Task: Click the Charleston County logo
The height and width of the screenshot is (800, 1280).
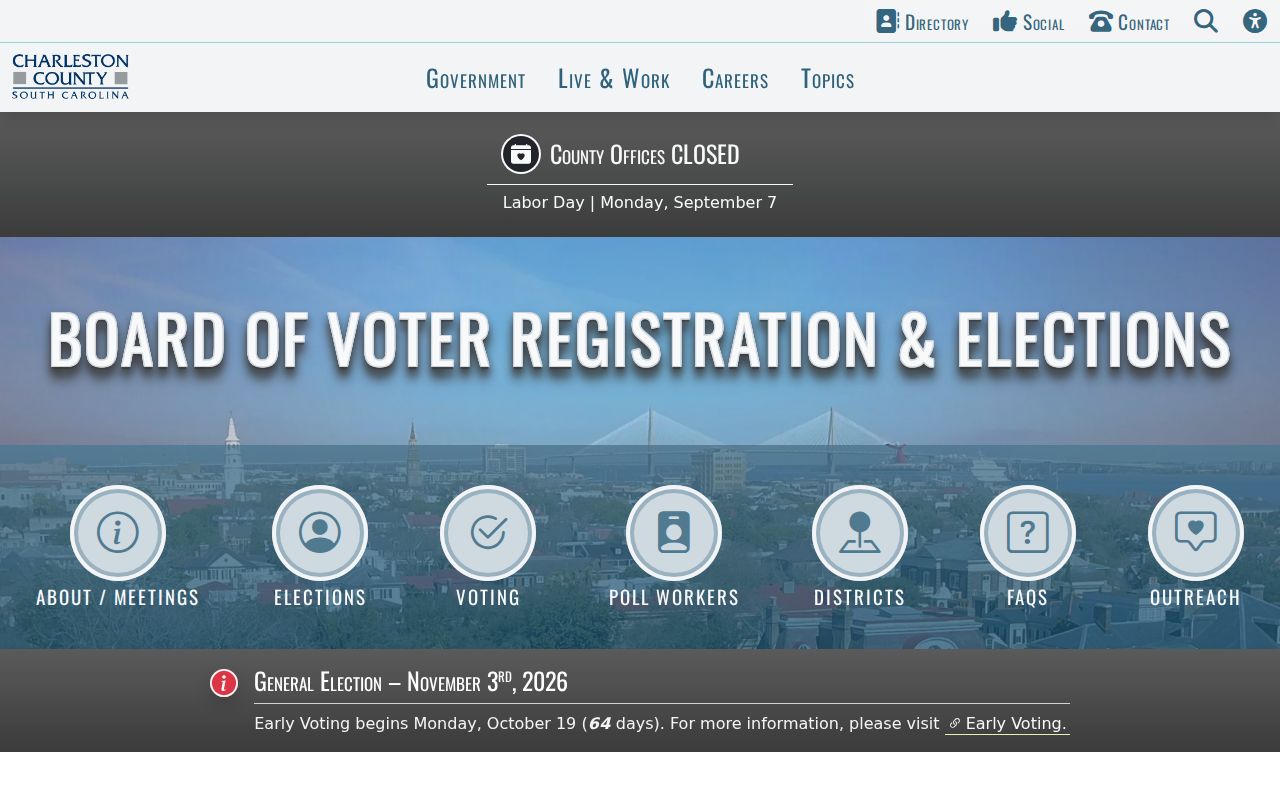Action: [x=70, y=77]
